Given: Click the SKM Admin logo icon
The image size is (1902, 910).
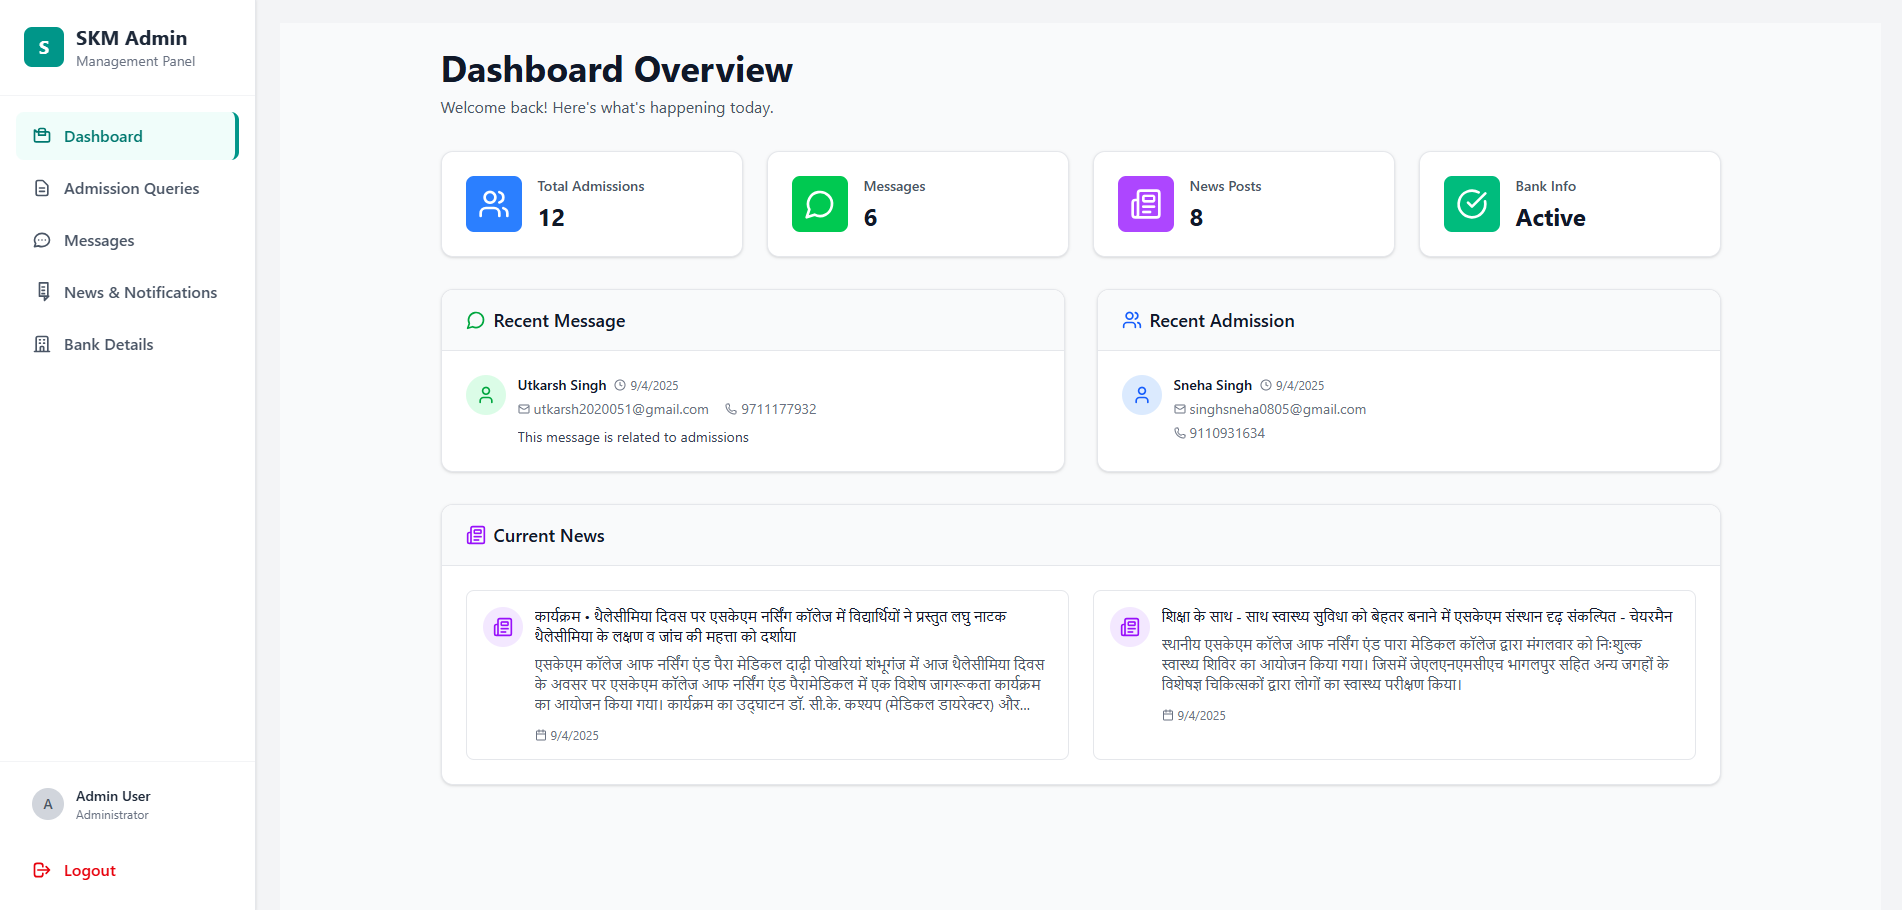Looking at the screenshot, I should [x=44, y=47].
